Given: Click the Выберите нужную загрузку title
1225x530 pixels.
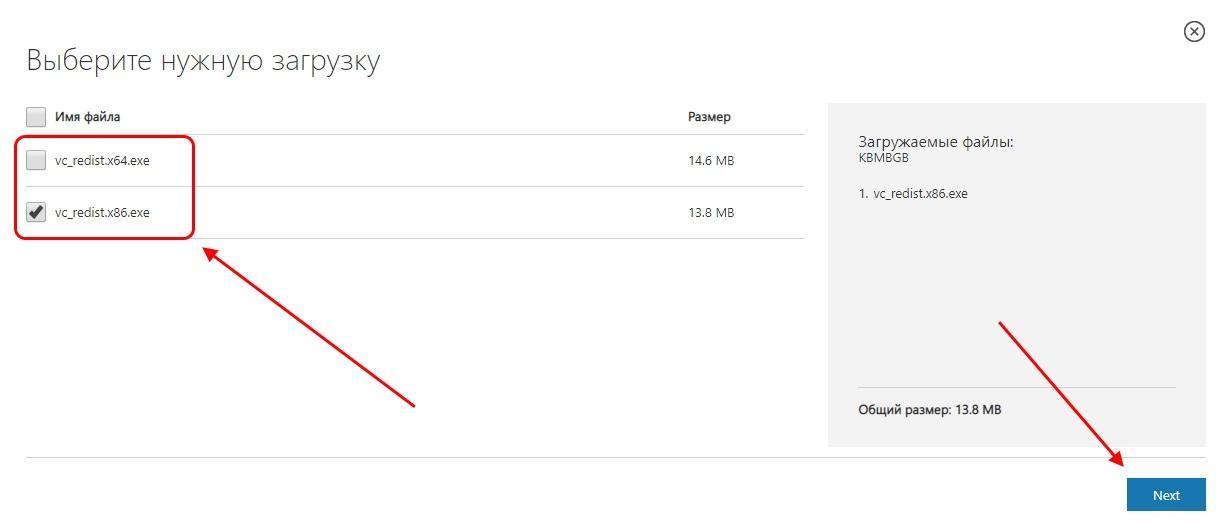Looking at the screenshot, I should point(203,60).
